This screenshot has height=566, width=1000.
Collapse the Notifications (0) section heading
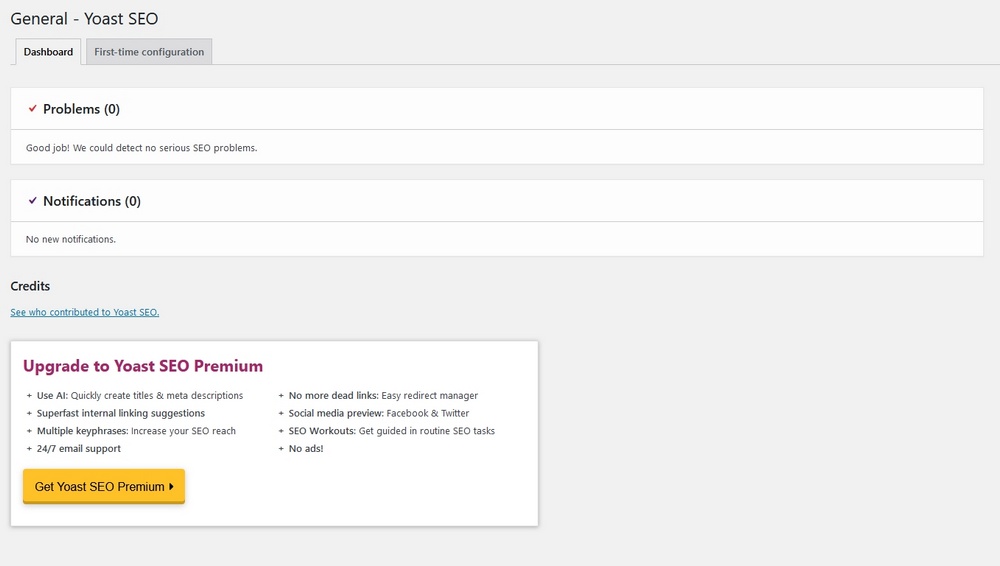[x=92, y=201]
